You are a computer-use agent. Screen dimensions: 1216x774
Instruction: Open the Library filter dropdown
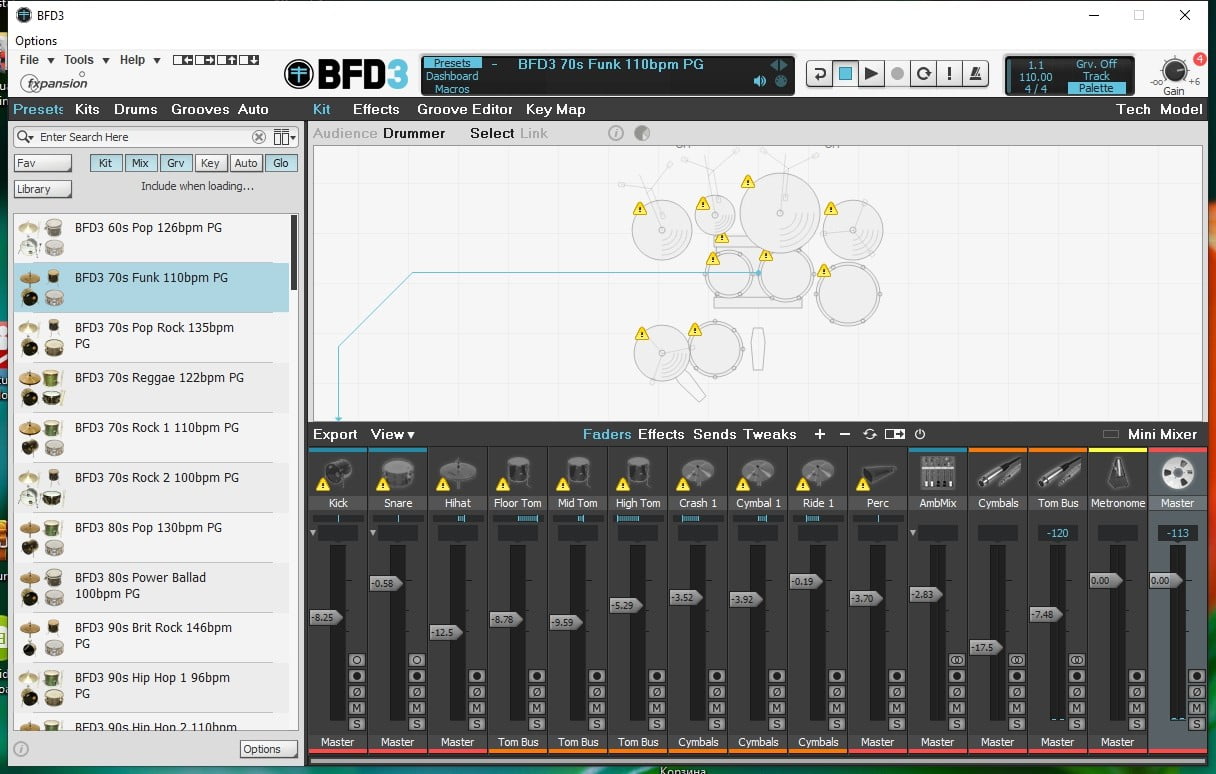(x=43, y=189)
